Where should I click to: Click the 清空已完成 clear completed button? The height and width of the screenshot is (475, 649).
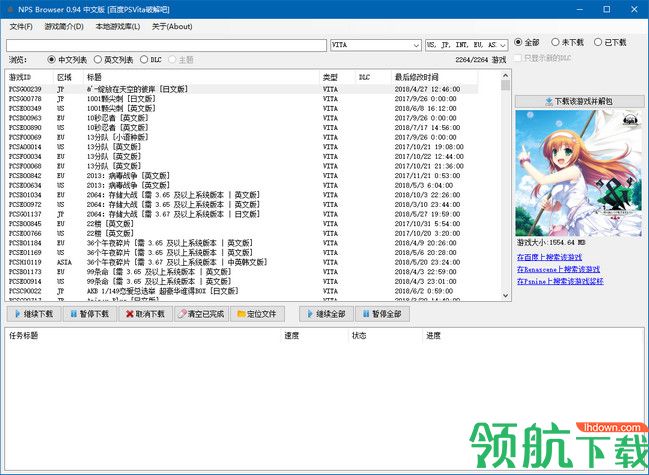pos(202,314)
